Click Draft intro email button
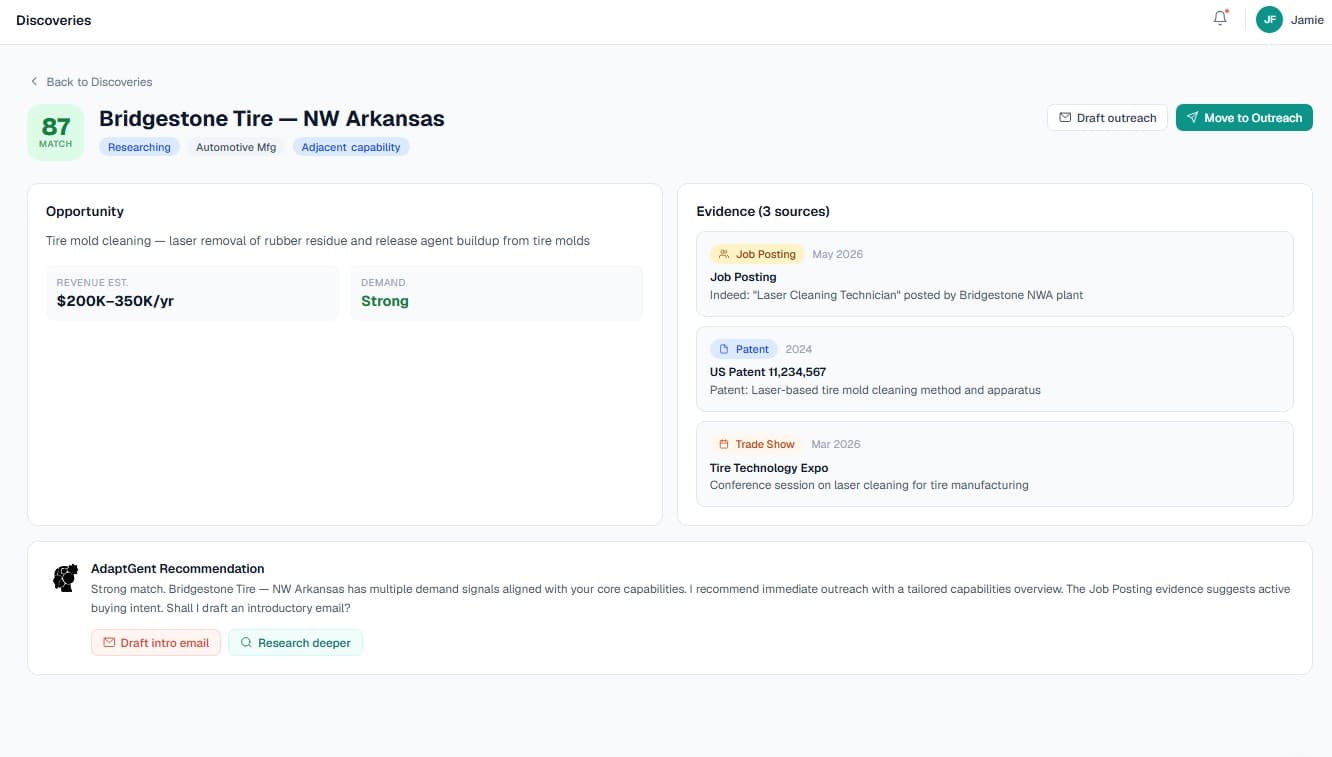This screenshot has height=757, width=1332. 156,642
